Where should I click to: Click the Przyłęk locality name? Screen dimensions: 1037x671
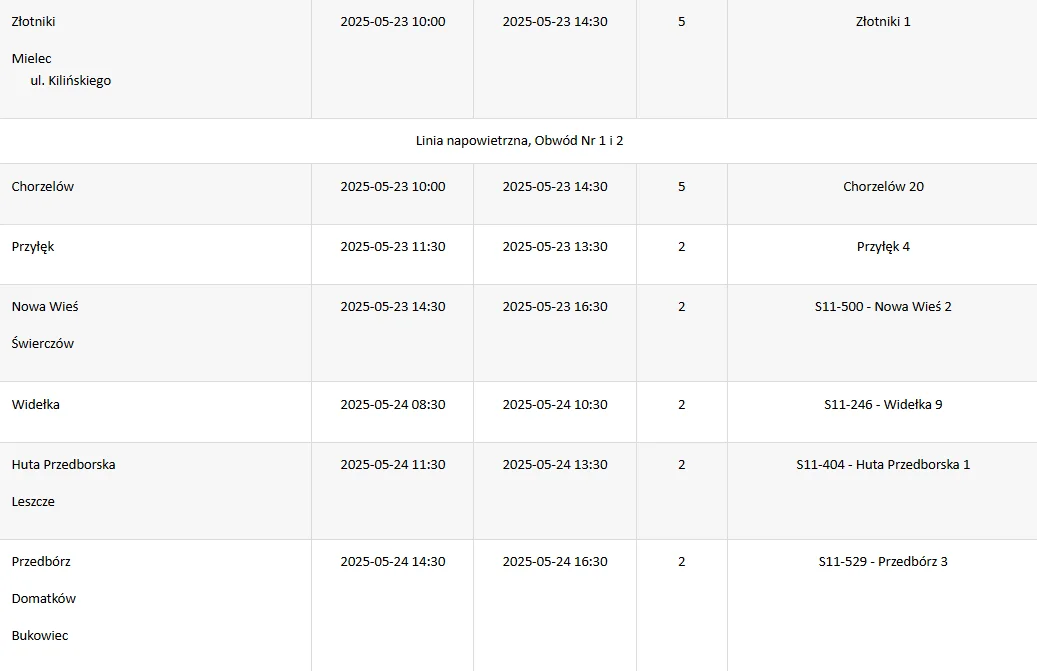pyautogui.click(x=32, y=247)
